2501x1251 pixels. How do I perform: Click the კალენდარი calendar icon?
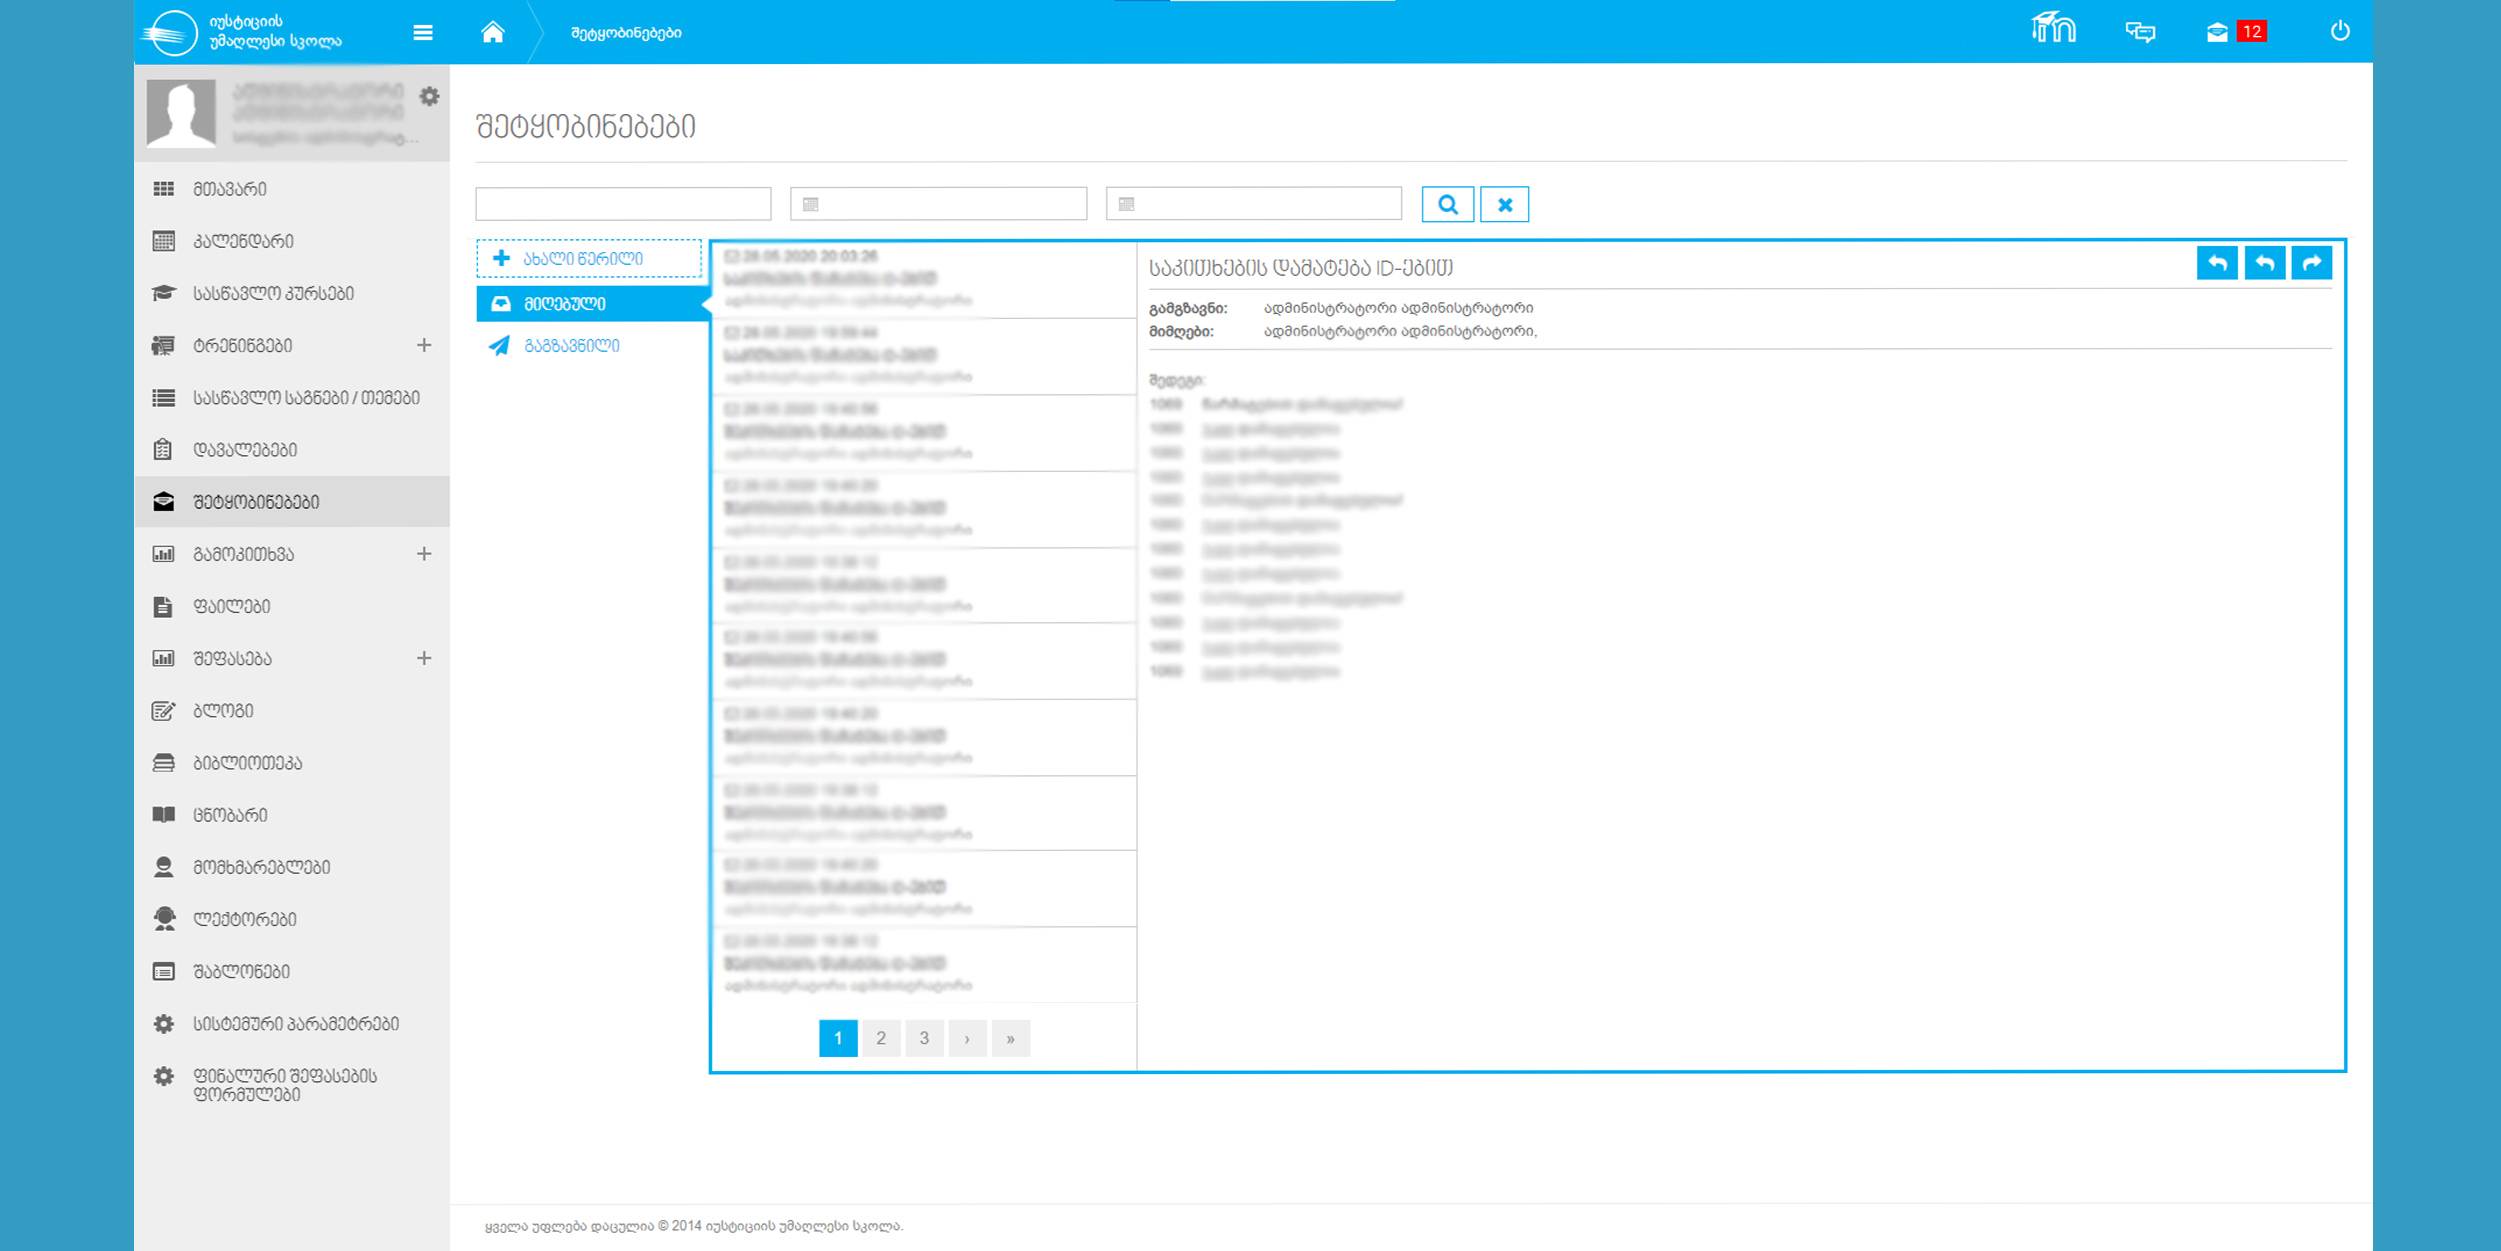(x=163, y=241)
